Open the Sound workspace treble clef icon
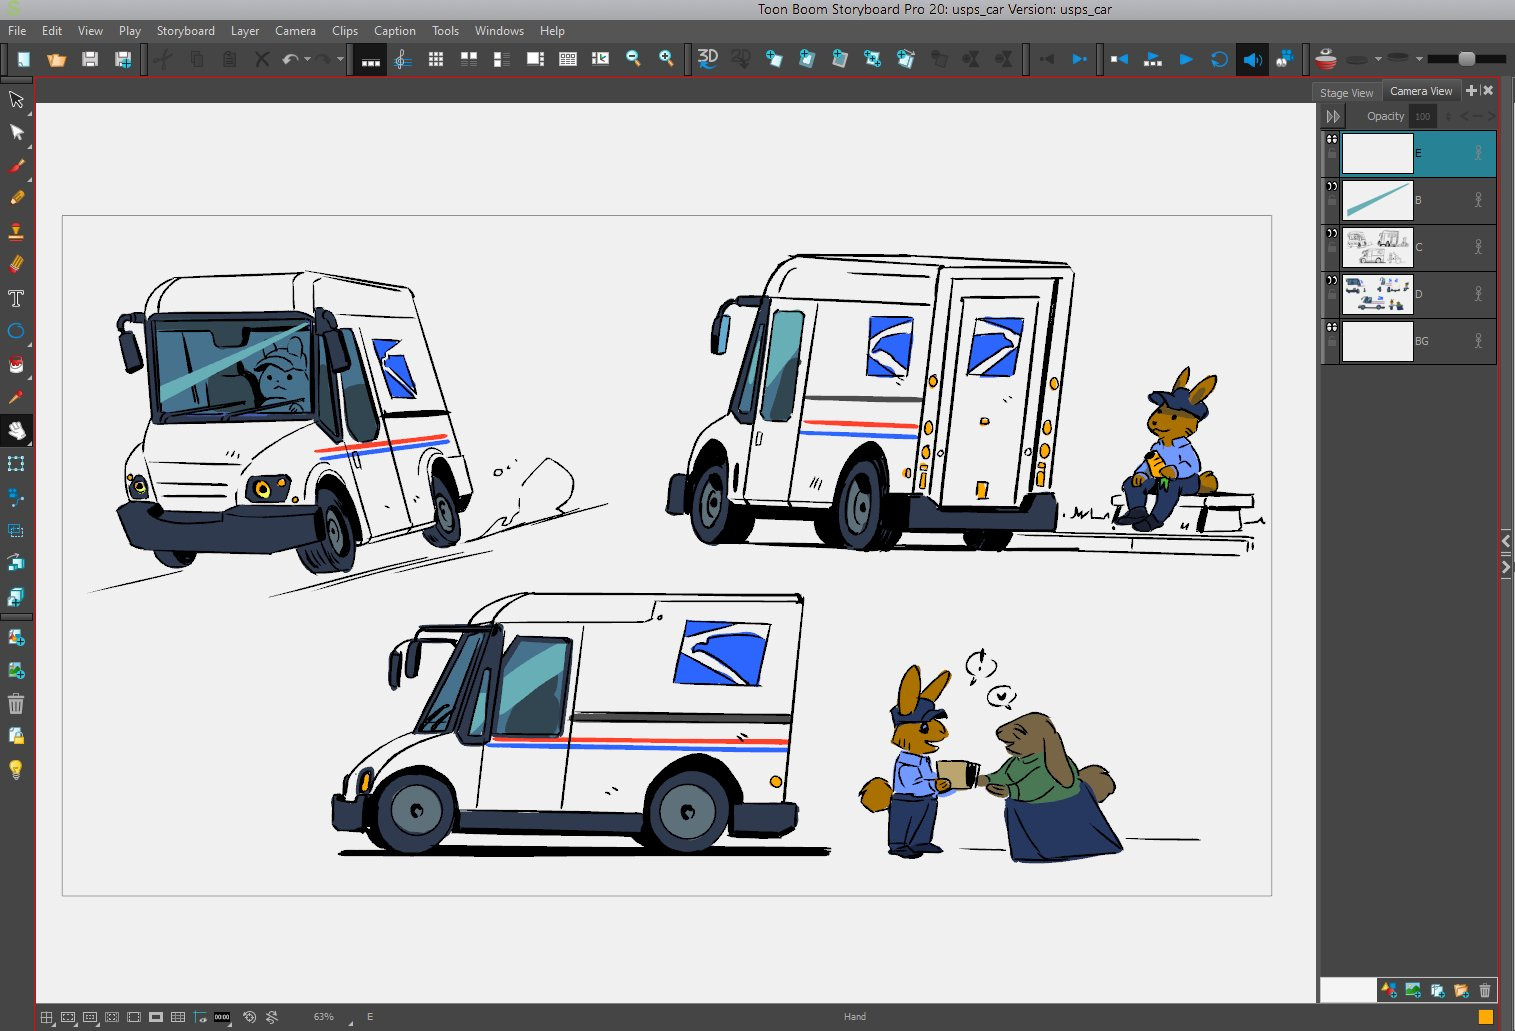Image resolution: width=1515 pixels, height=1031 pixels. pos(403,59)
